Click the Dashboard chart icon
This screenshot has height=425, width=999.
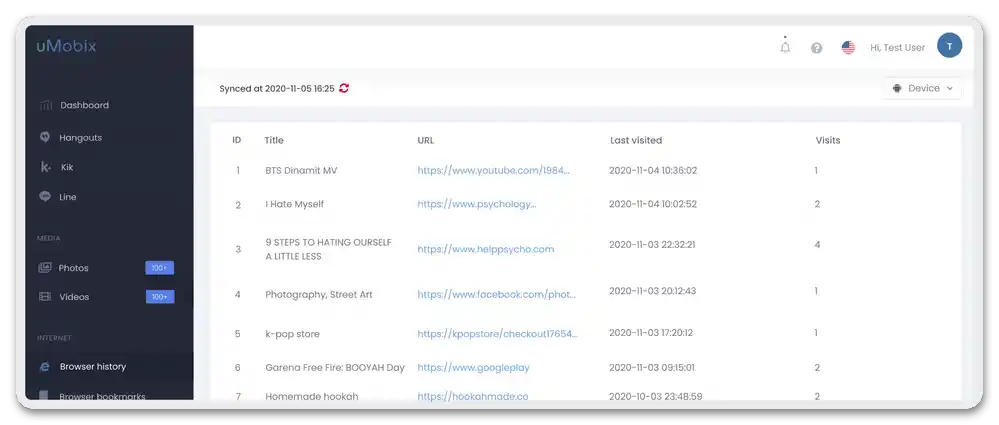(x=46, y=105)
